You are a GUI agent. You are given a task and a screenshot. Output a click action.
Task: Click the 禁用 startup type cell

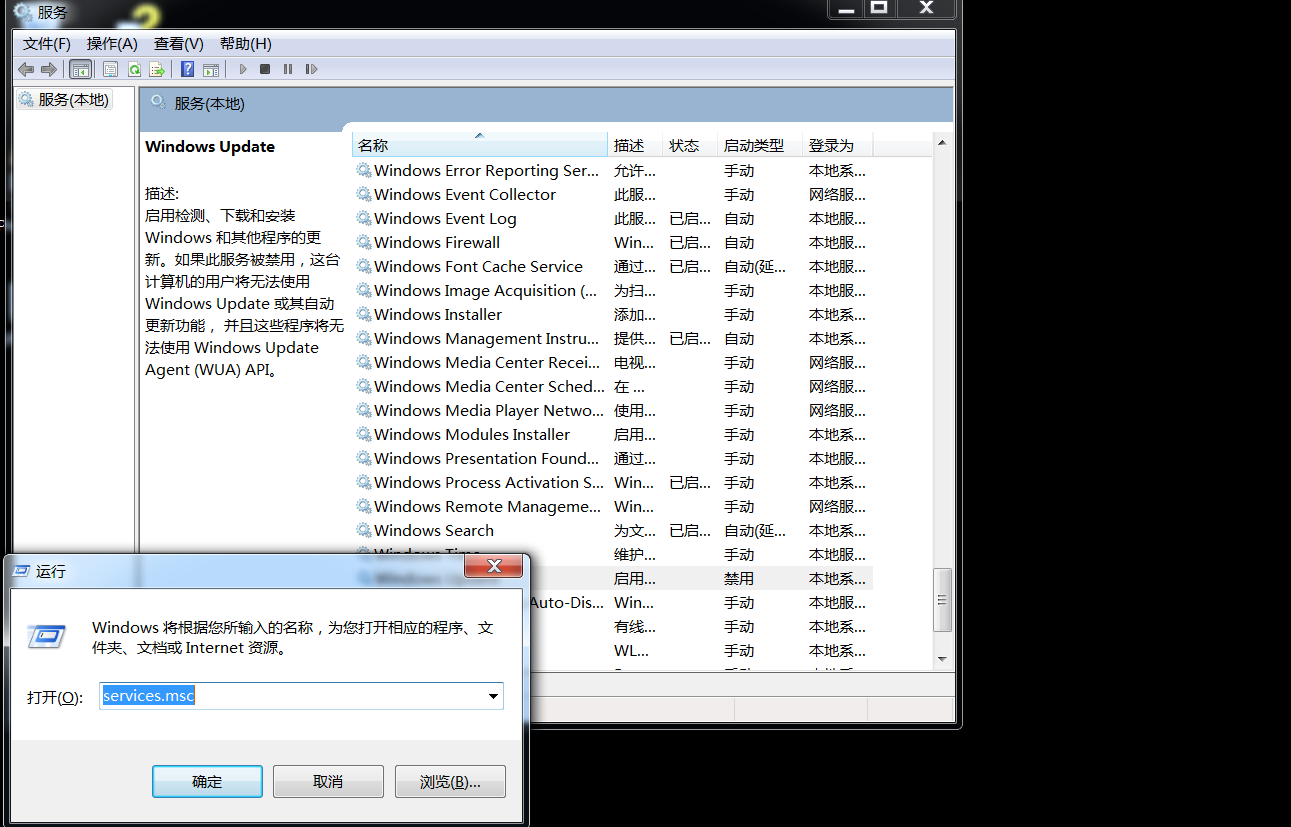(739, 578)
